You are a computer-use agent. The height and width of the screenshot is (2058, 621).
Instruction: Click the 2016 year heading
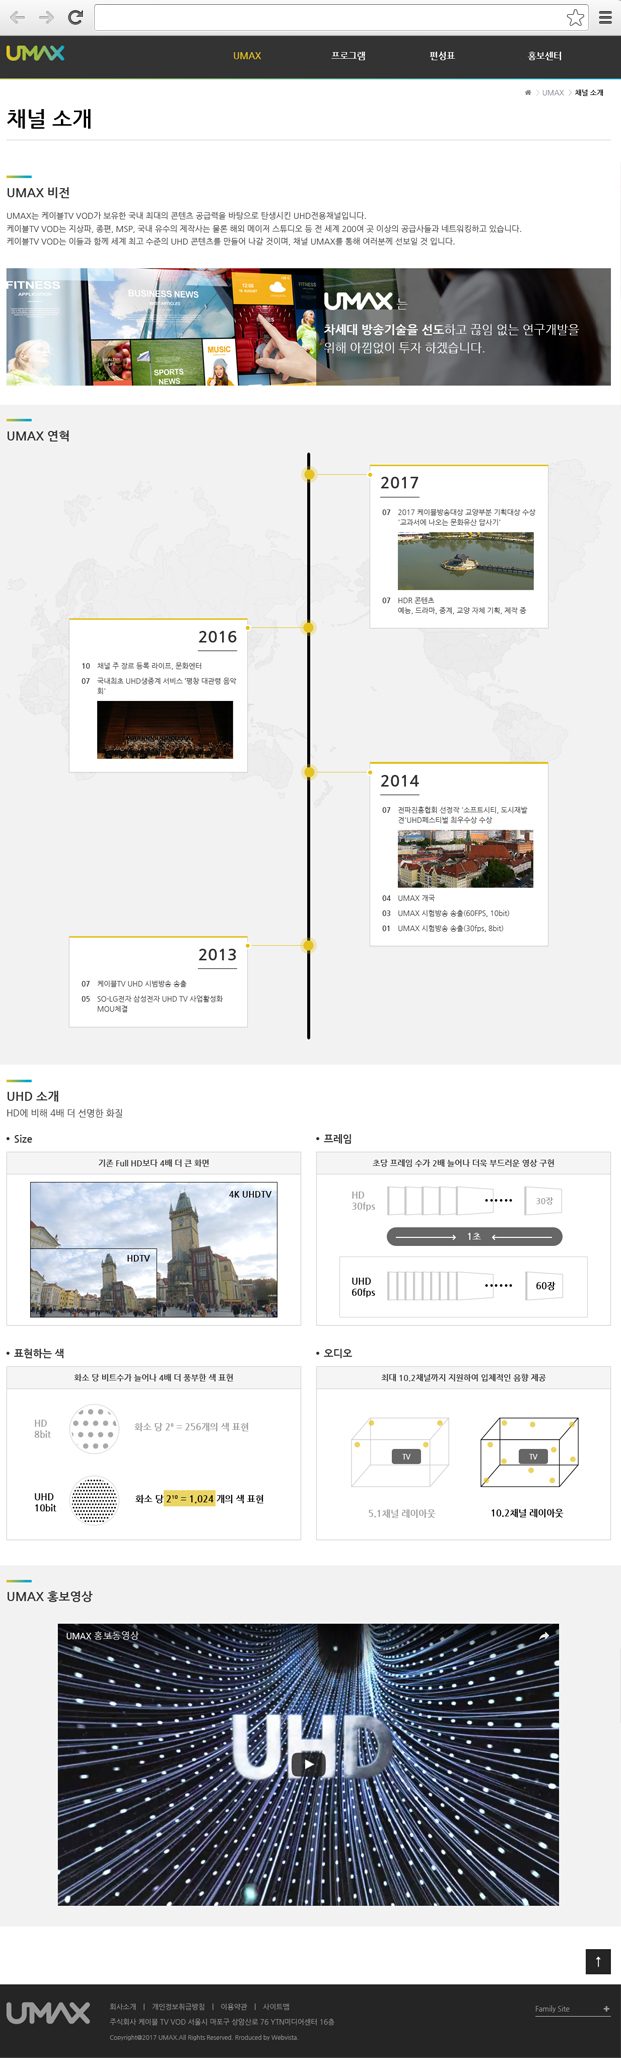217,637
